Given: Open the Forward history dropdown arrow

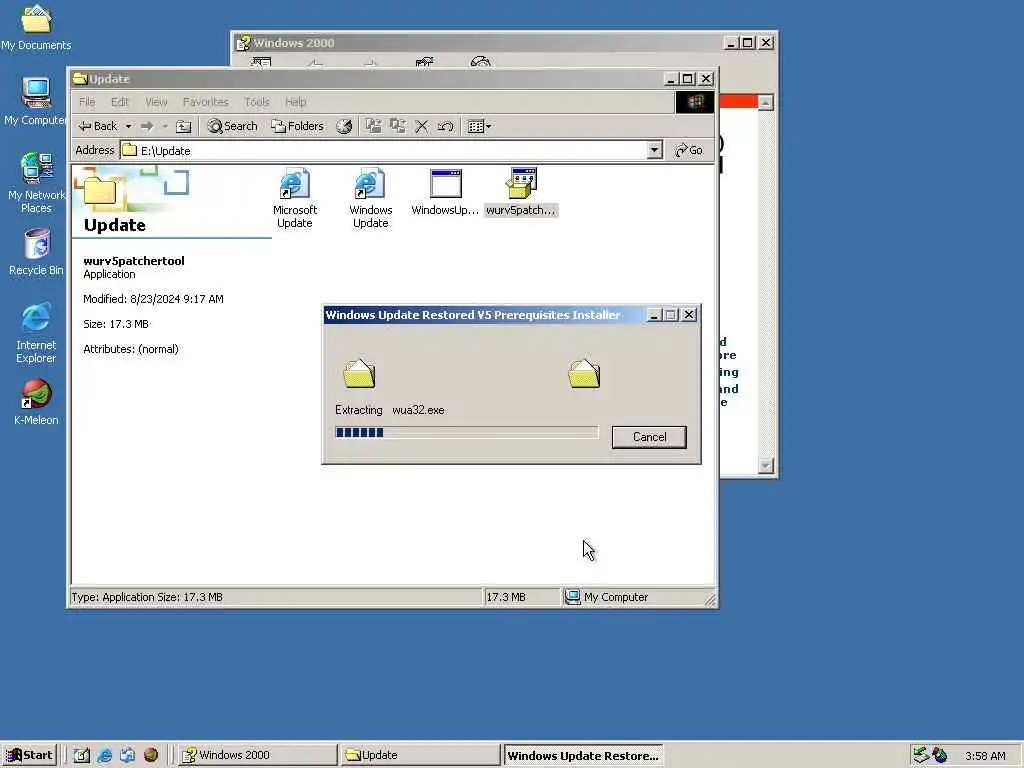Looking at the screenshot, I should point(165,126).
